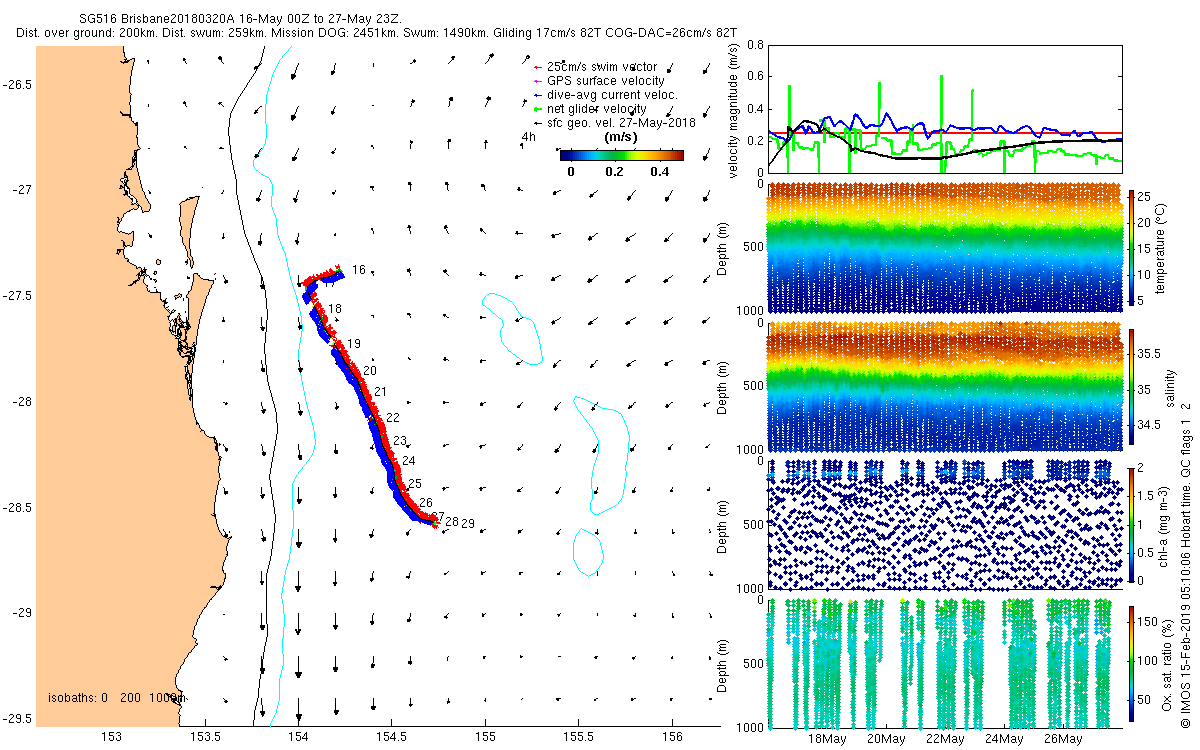Viewport: 1200px width, 750px height.
Task: Click day label 24 on the glider track
Action: (x=408, y=461)
